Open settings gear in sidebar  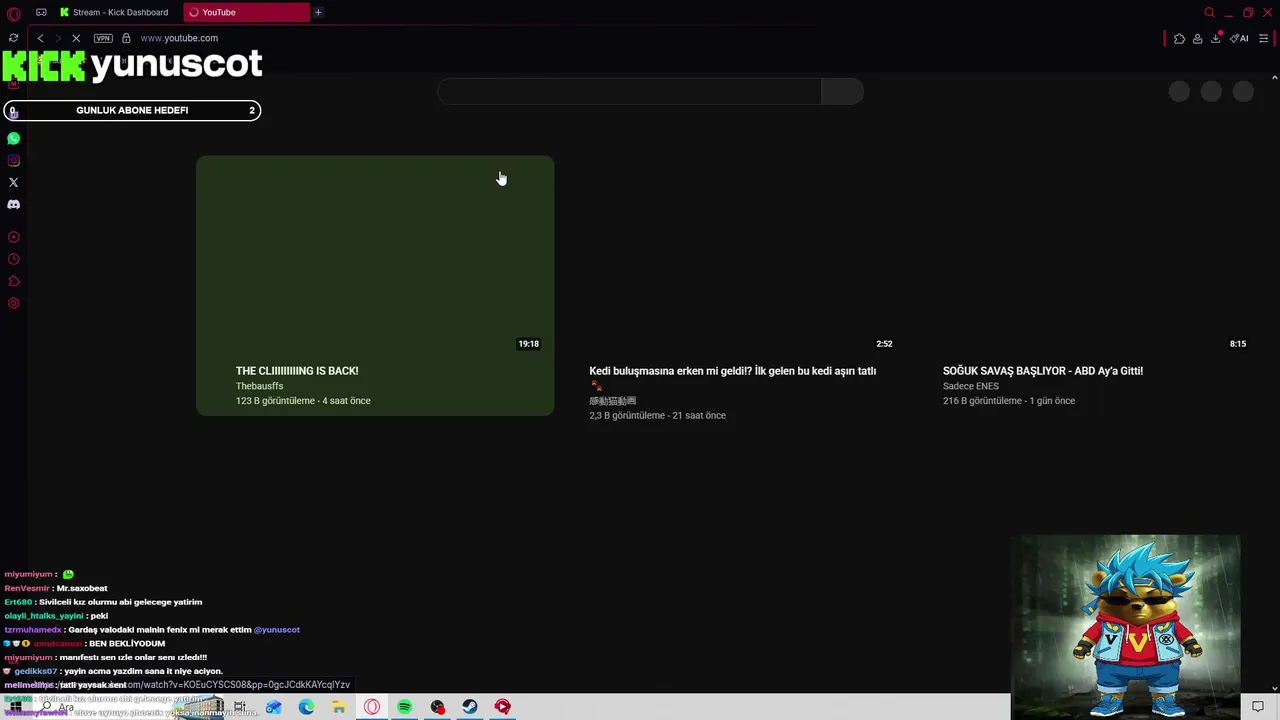pos(14,303)
